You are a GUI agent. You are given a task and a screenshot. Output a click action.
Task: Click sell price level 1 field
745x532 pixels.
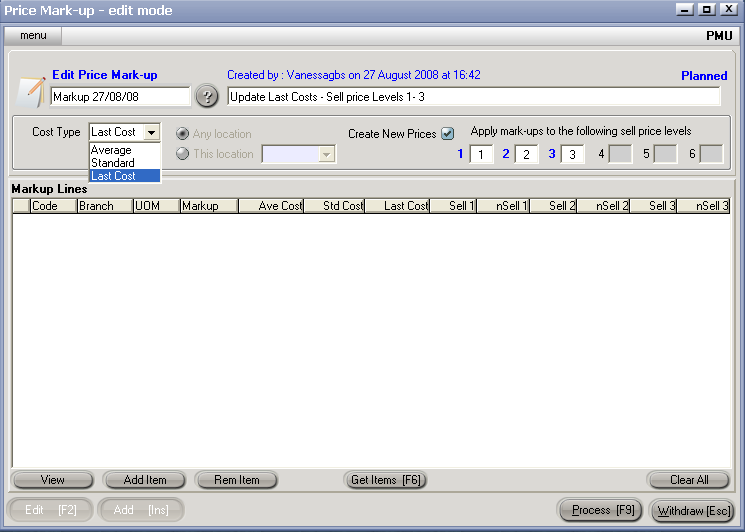pos(481,154)
